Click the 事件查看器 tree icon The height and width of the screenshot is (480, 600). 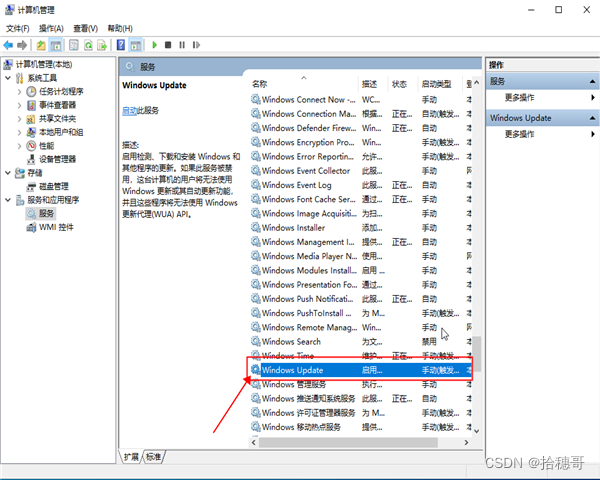(31, 105)
